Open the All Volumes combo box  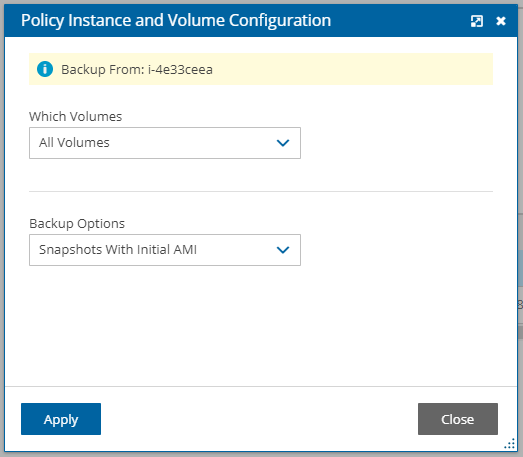click(165, 143)
